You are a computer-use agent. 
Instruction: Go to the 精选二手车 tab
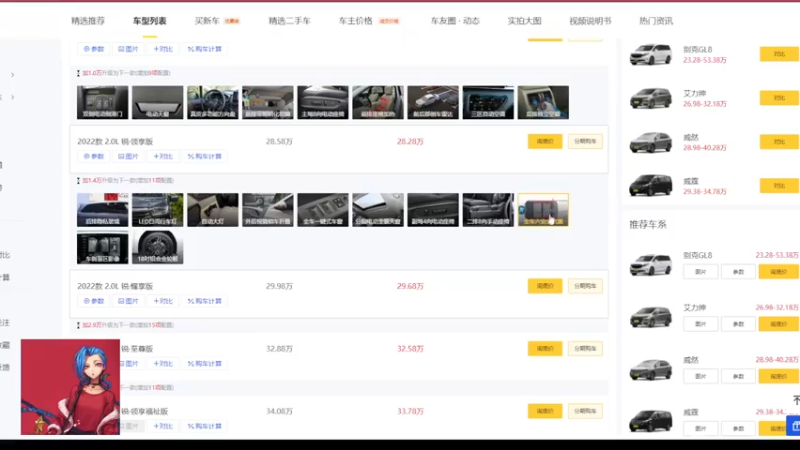click(289, 21)
